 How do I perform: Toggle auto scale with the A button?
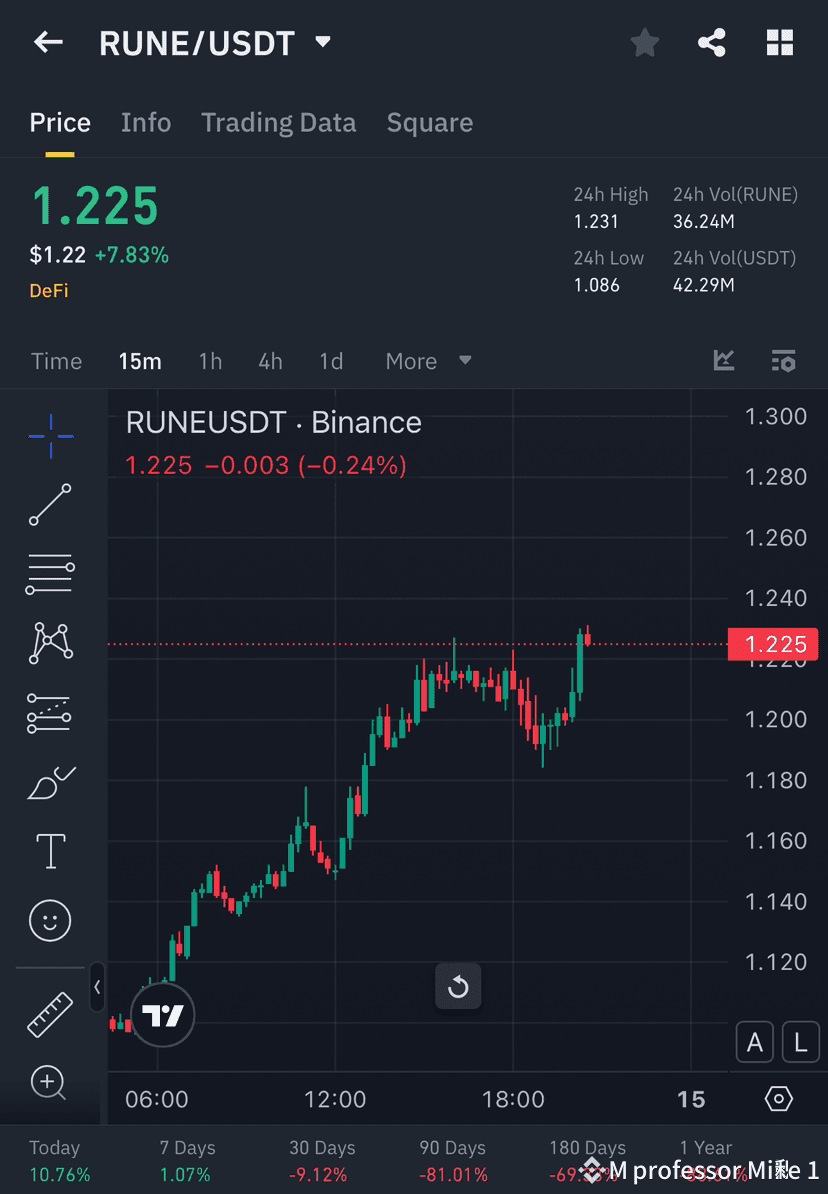[755, 1042]
